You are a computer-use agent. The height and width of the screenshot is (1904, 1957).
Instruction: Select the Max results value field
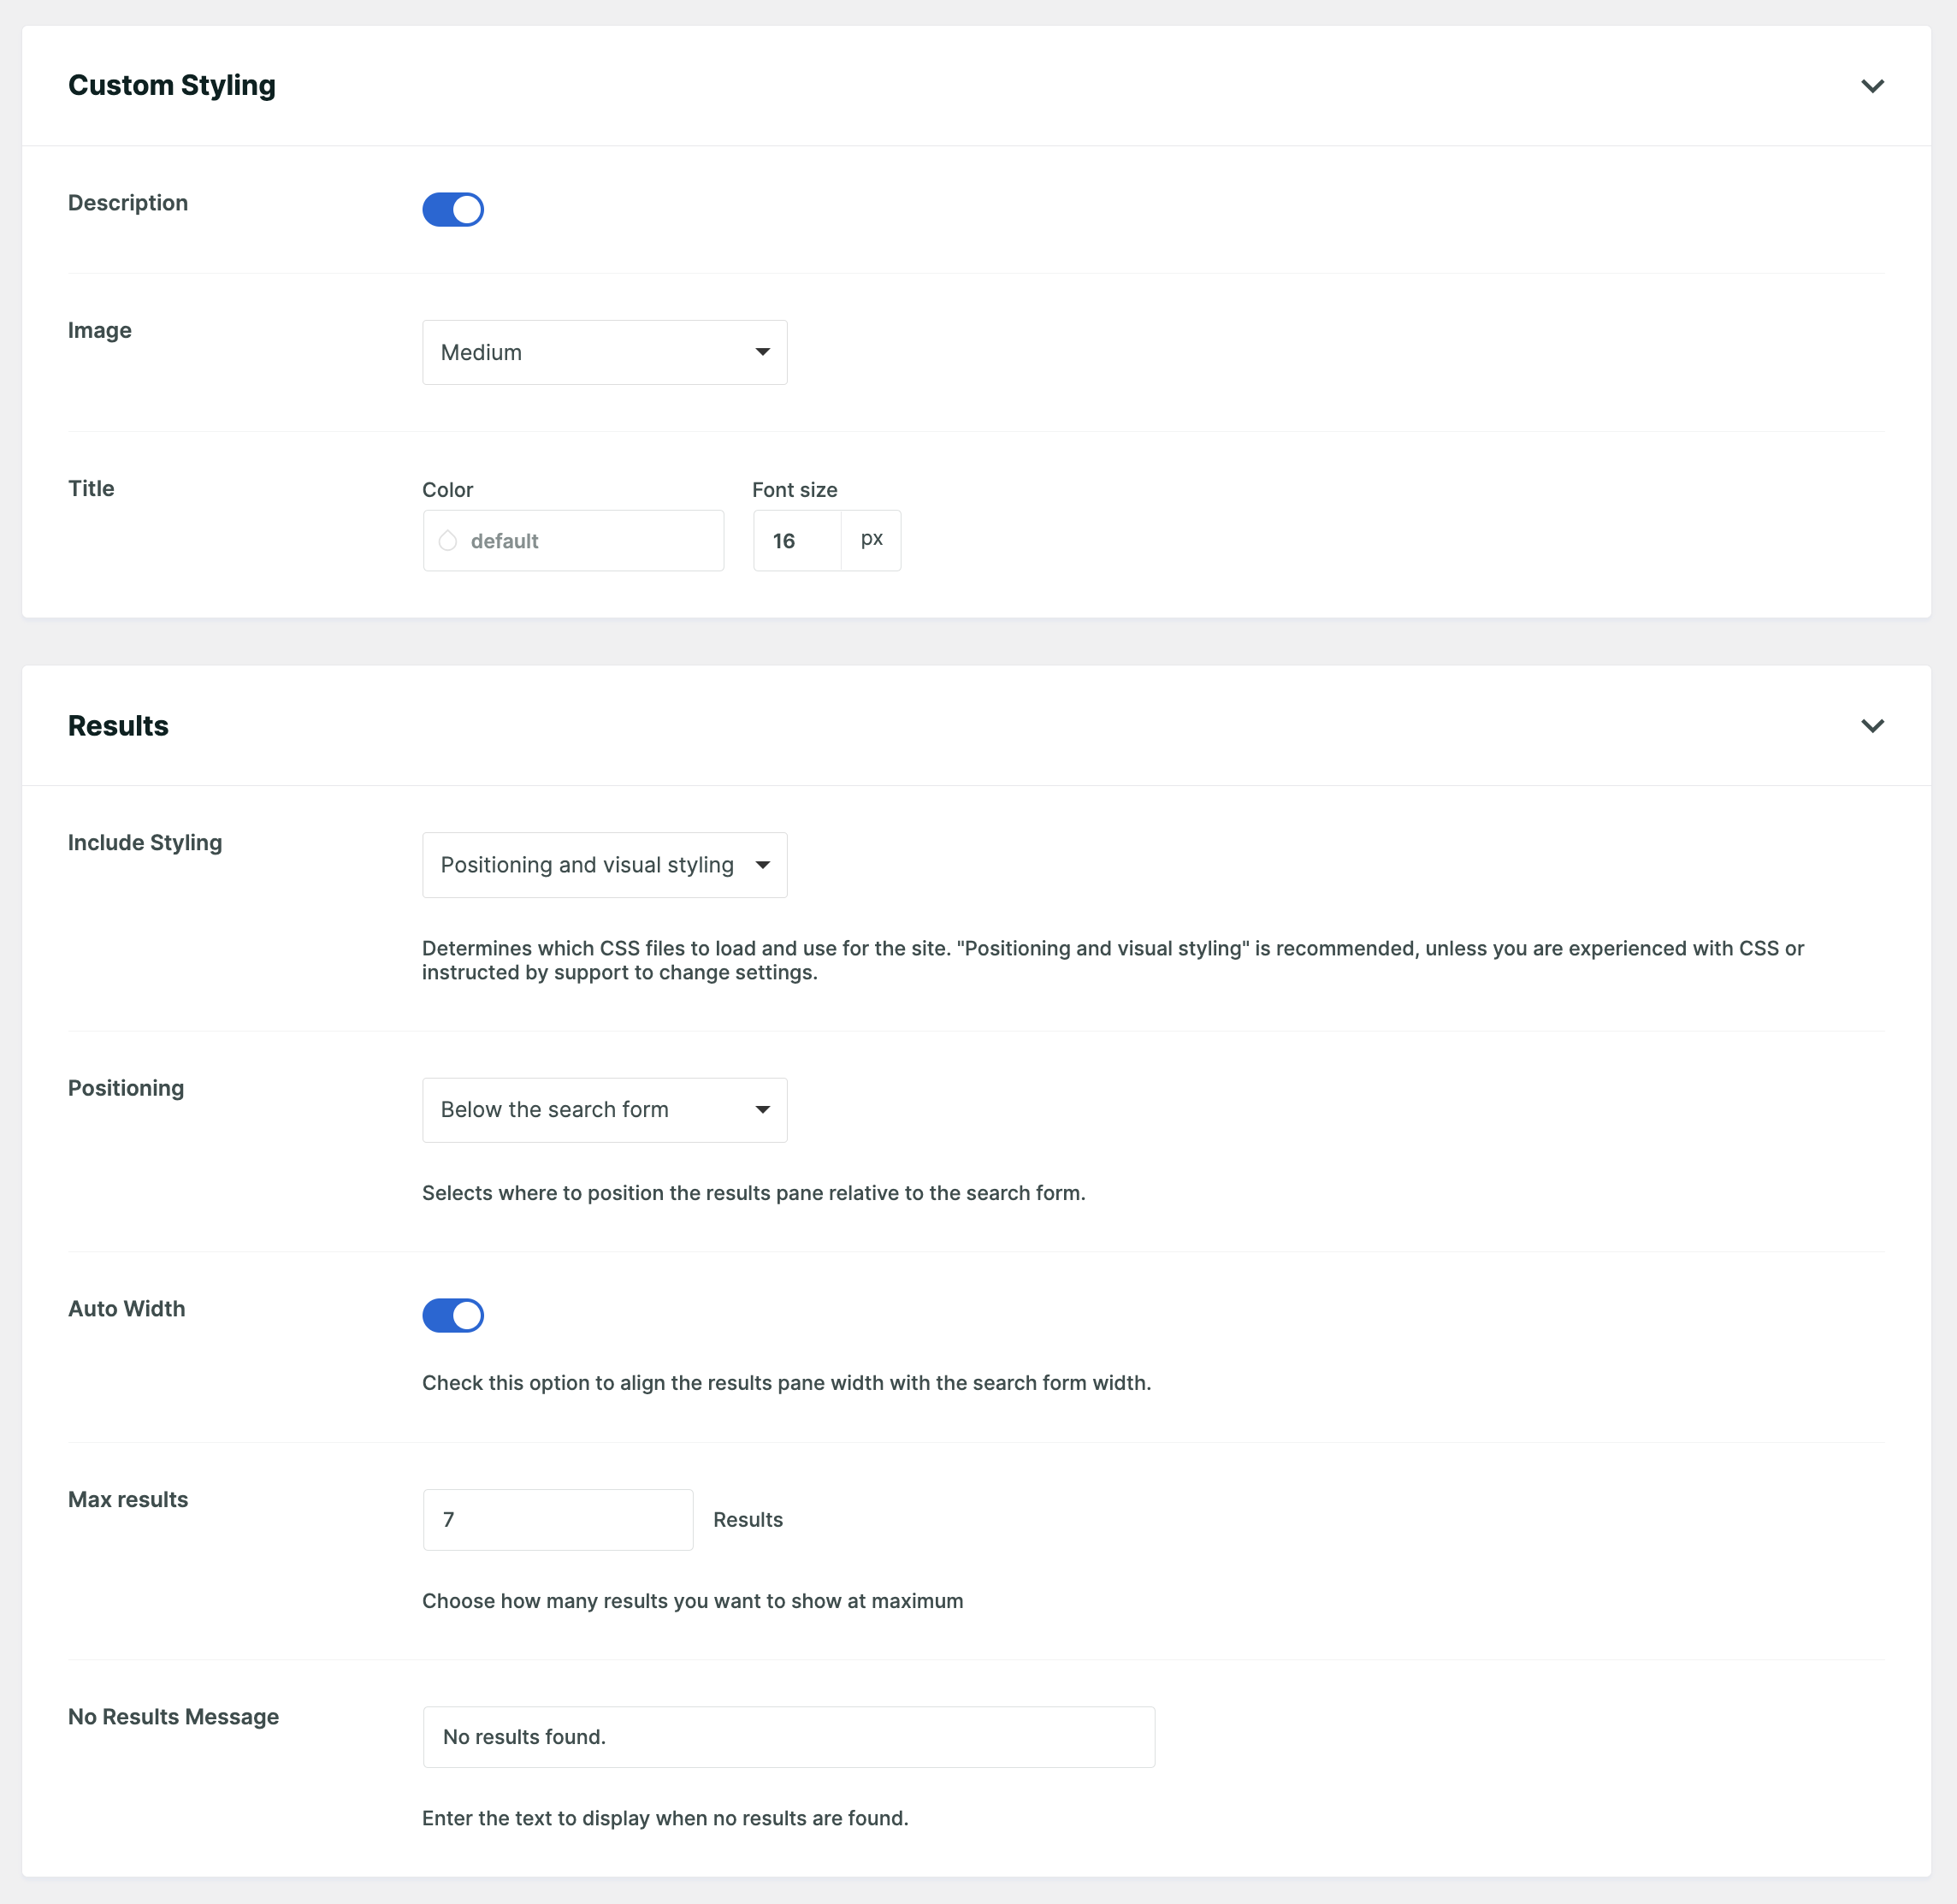tap(557, 1519)
